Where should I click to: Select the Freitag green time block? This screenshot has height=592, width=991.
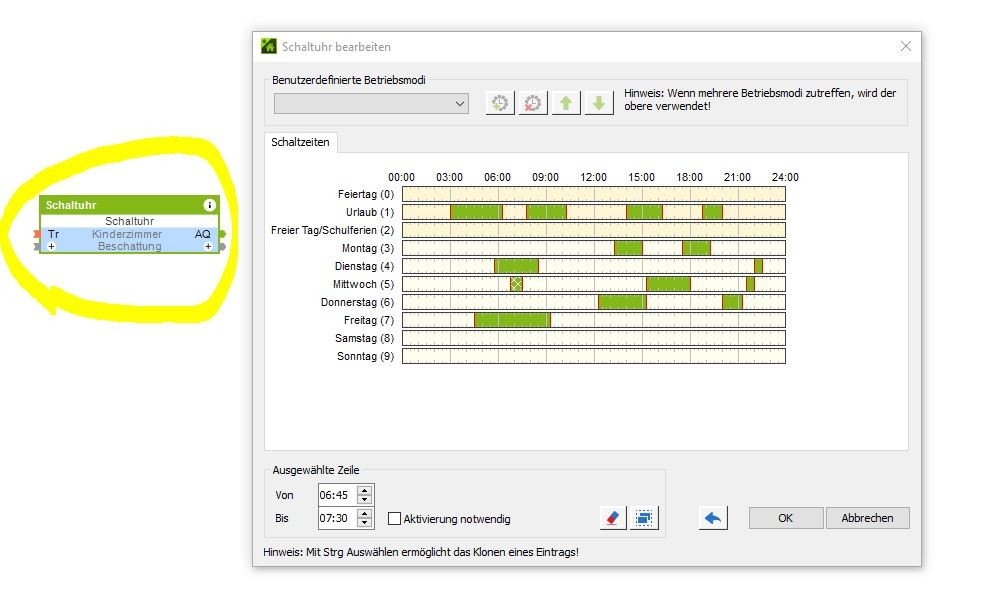click(513, 320)
